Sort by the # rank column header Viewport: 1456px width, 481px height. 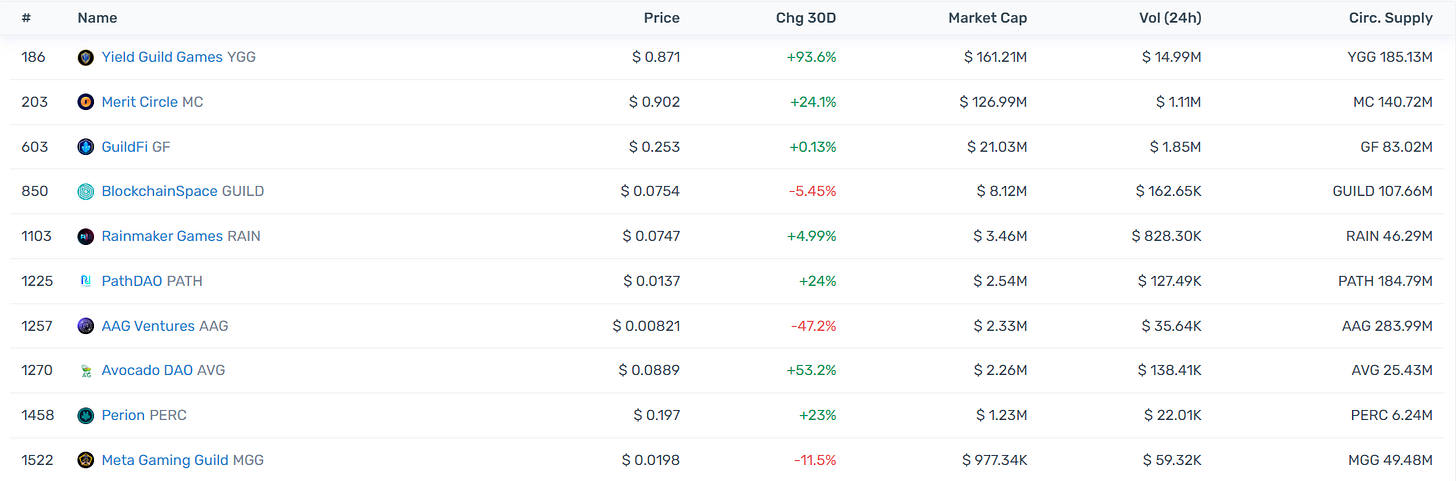click(x=26, y=18)
